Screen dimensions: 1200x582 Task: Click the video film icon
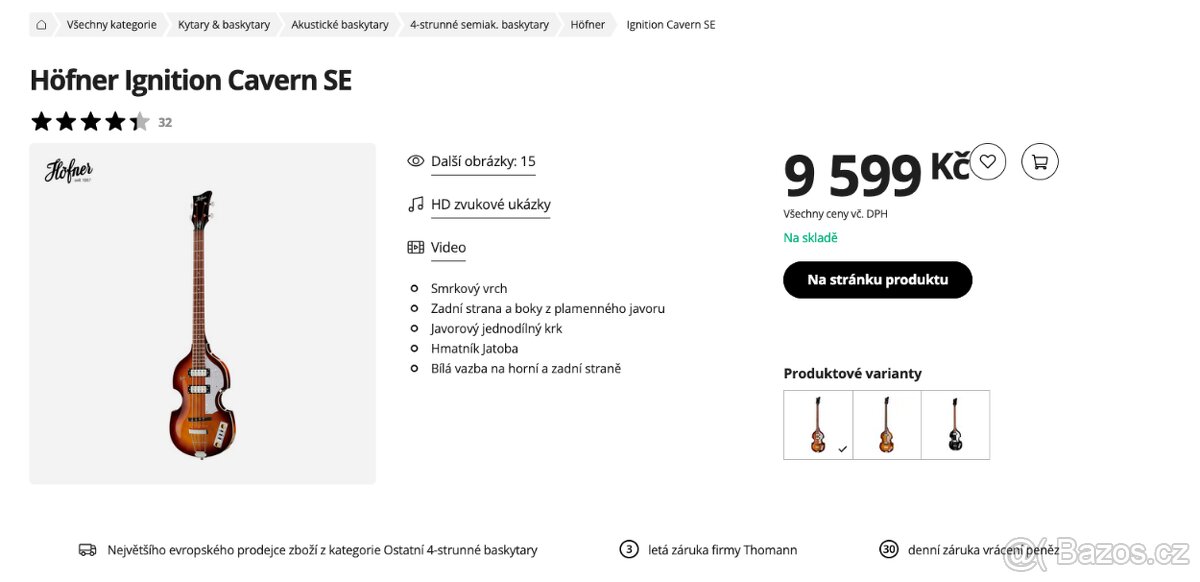416,247
